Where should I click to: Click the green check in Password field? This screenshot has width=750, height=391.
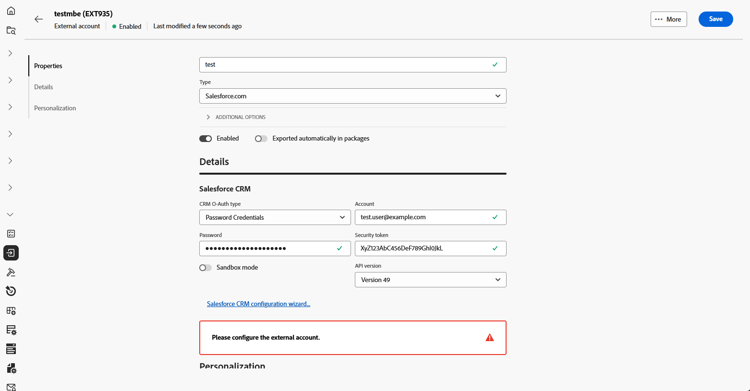pos(340,248)
